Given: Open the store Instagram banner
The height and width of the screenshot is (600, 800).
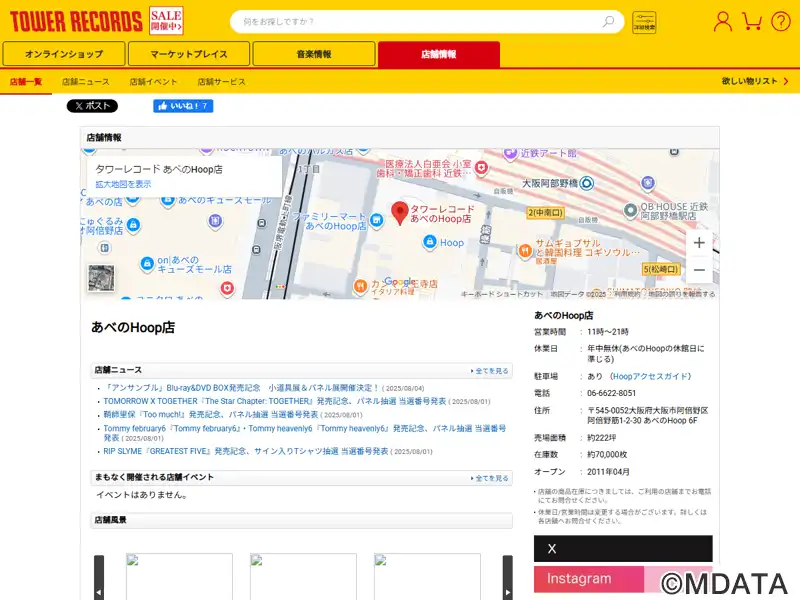Looking at the screenshot, I should (x=623, y=579).
